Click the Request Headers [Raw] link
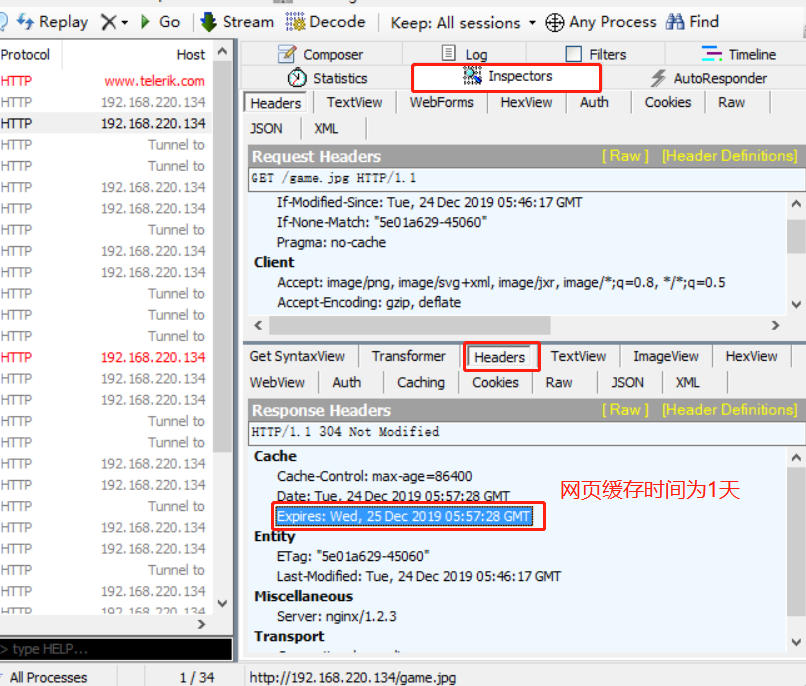 (x=625, y=156)
